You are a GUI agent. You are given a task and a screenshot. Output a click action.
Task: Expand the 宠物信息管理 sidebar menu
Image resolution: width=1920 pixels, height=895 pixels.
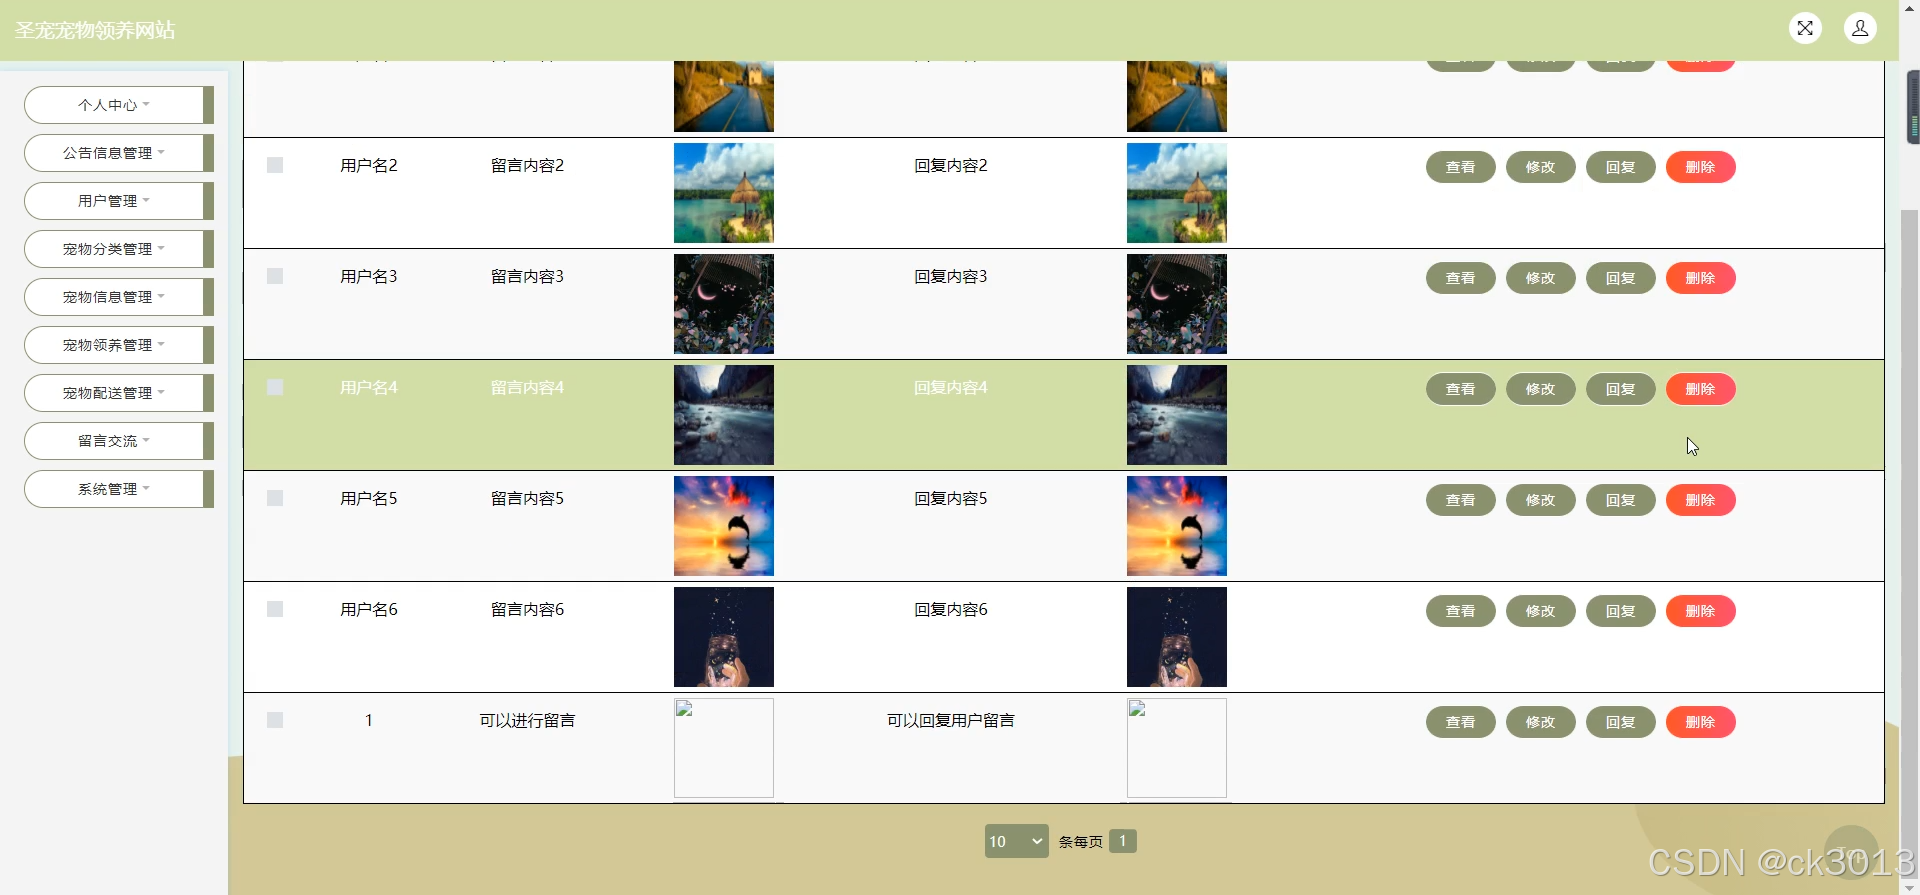click(118, 297)
